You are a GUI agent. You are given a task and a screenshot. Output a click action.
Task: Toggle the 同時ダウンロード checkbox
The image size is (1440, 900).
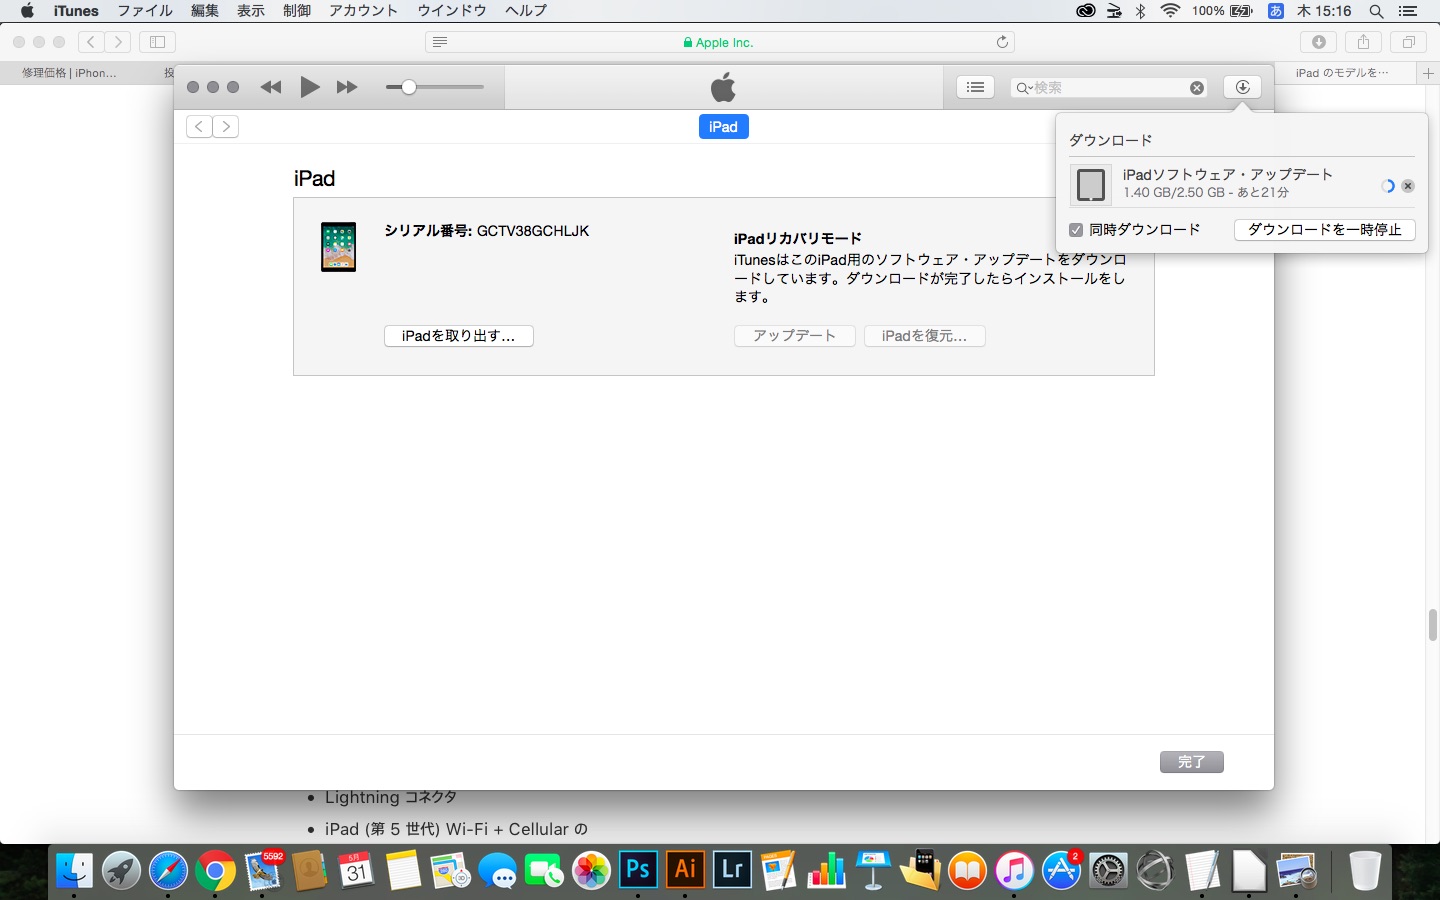pyautogui.click(x=1076, y=230)
